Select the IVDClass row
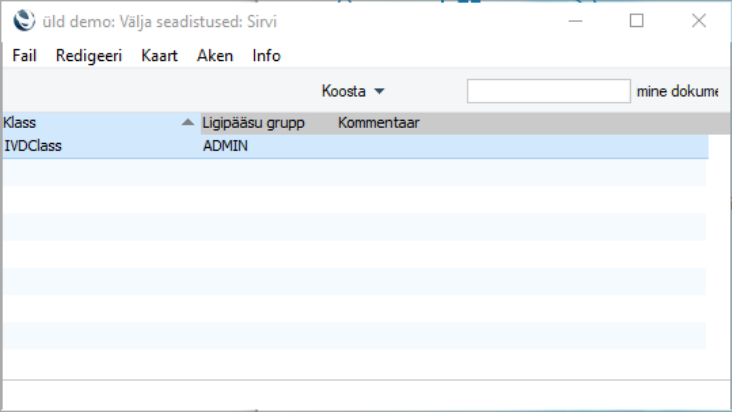This screenshot has height=412, width=733. 356,146
